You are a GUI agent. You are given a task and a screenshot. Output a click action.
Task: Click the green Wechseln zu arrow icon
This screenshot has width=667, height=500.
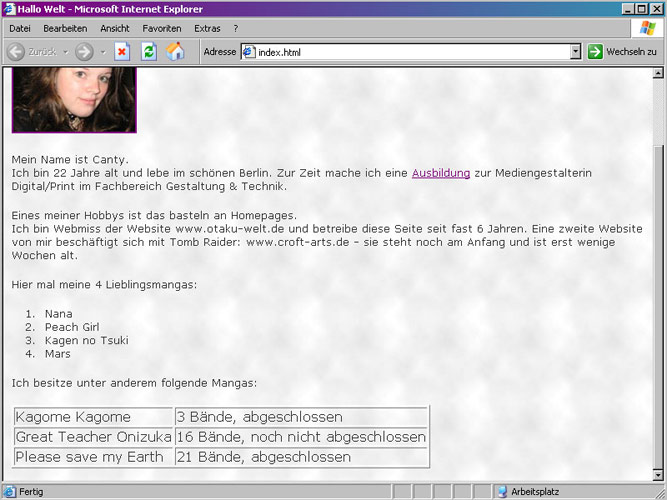[595, 51]
